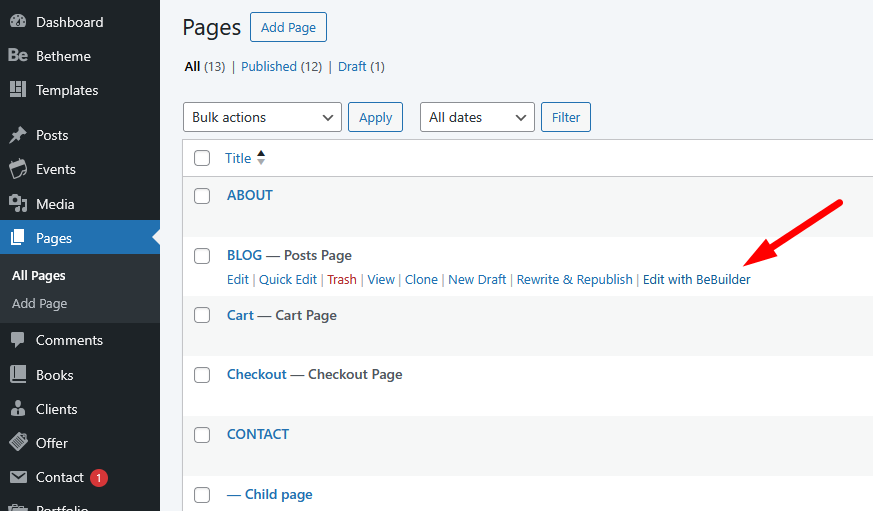Expand the All dates filter dropdown
The image size is (873, 511).
477,117
